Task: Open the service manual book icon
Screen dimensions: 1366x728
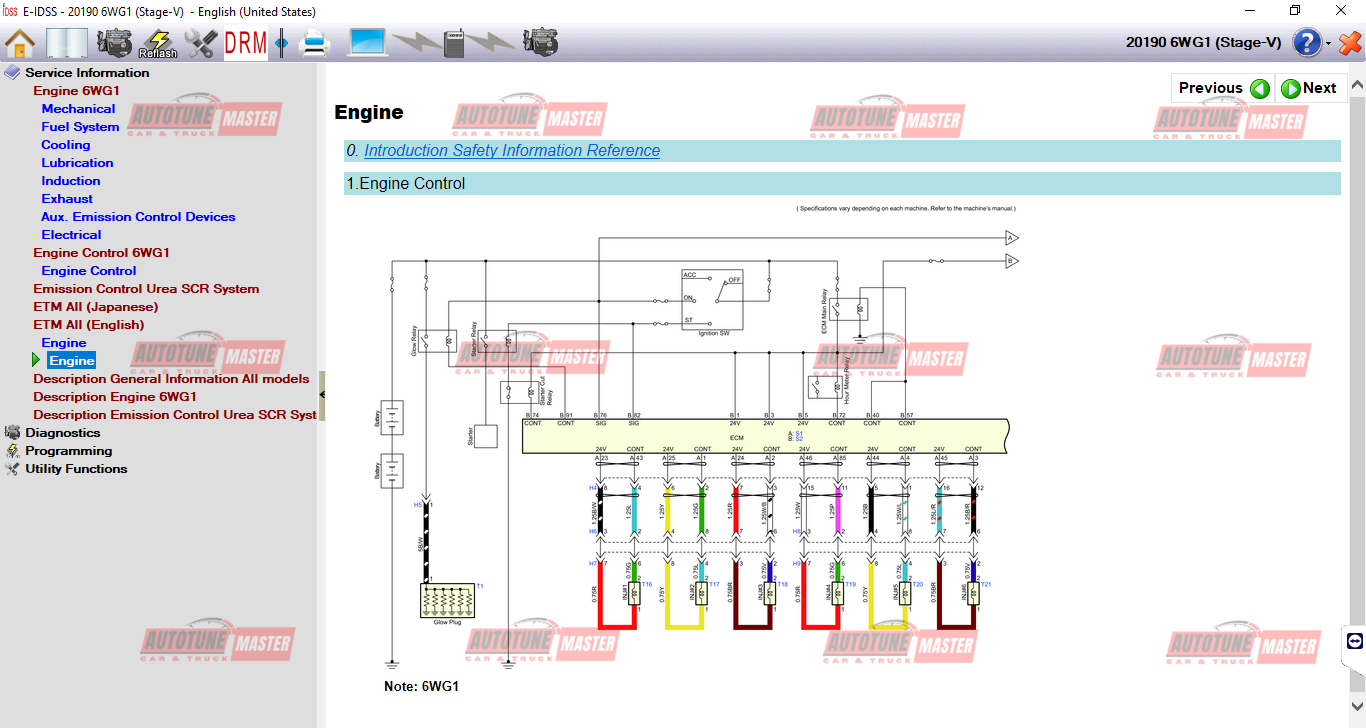Action: pos(67,43)
